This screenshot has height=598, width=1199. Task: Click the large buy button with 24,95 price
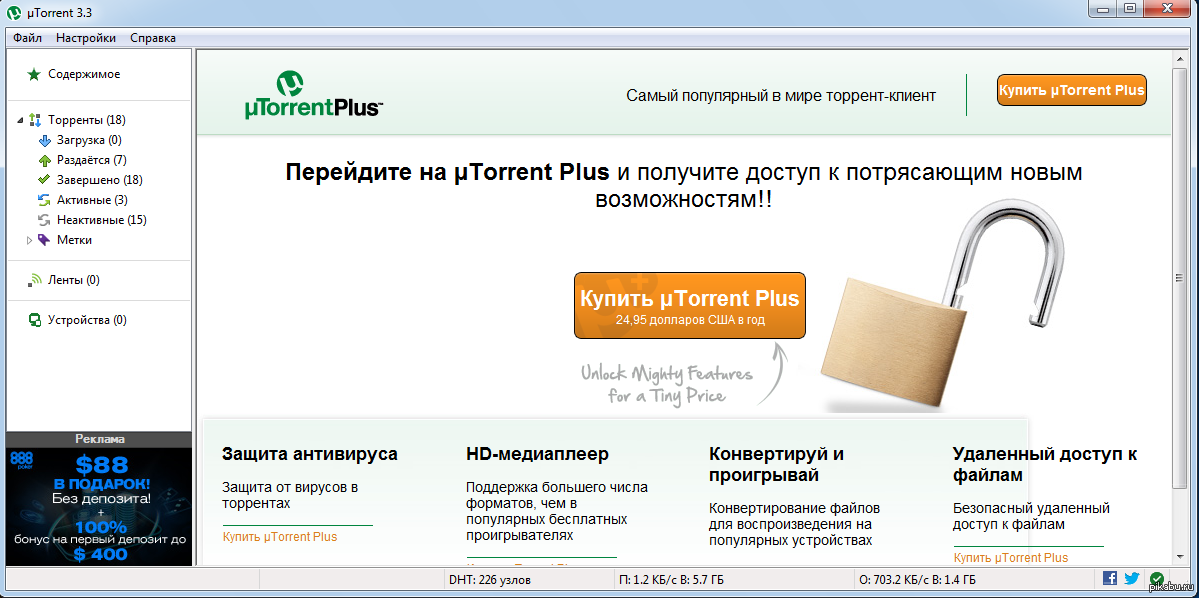click(690, 305)
